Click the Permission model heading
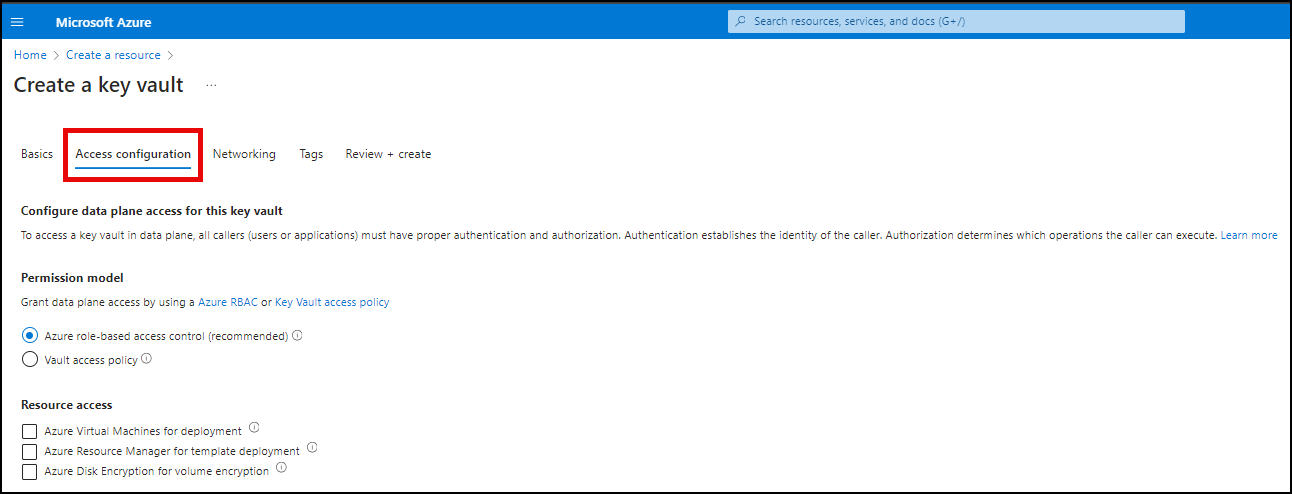1292x494 pixels. (x=72, y=277)
